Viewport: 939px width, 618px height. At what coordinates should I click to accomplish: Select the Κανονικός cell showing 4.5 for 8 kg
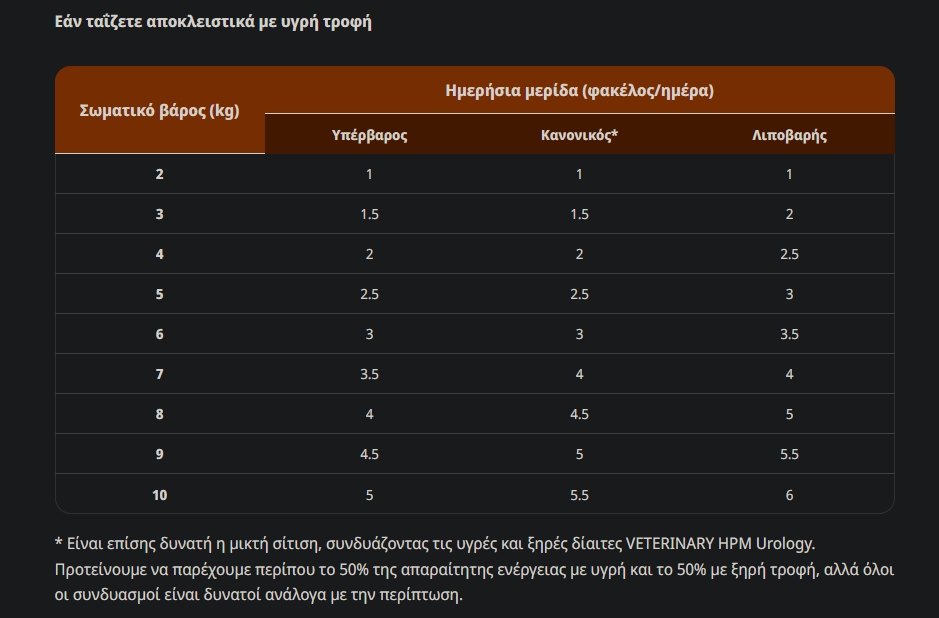tap(579, 414)
